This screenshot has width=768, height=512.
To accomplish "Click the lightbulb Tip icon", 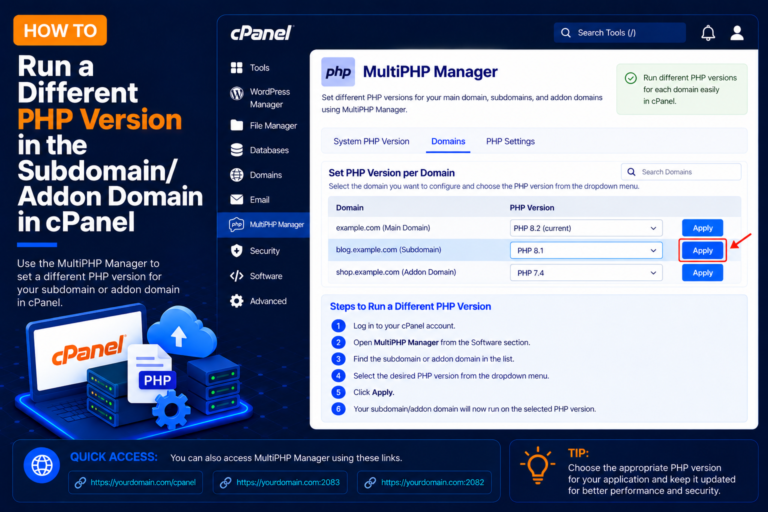I will (x=537, y=465).
